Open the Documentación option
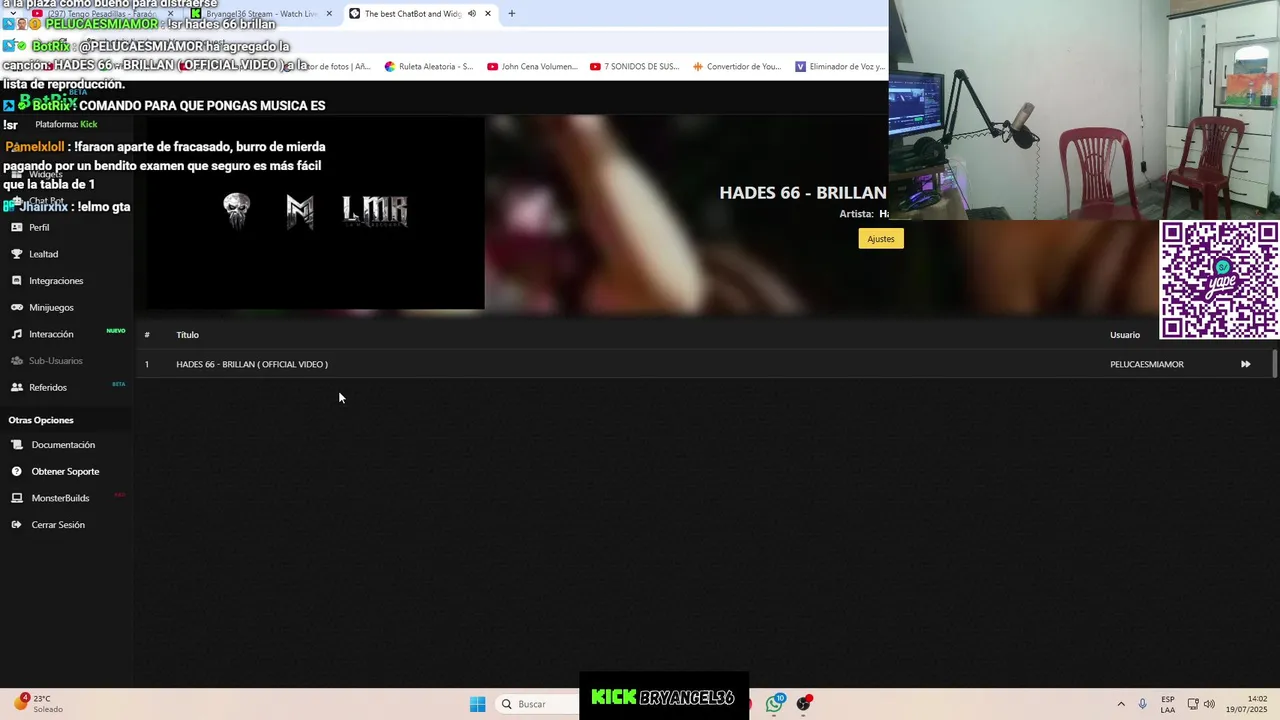1280x720 pixels. point(63,445)
